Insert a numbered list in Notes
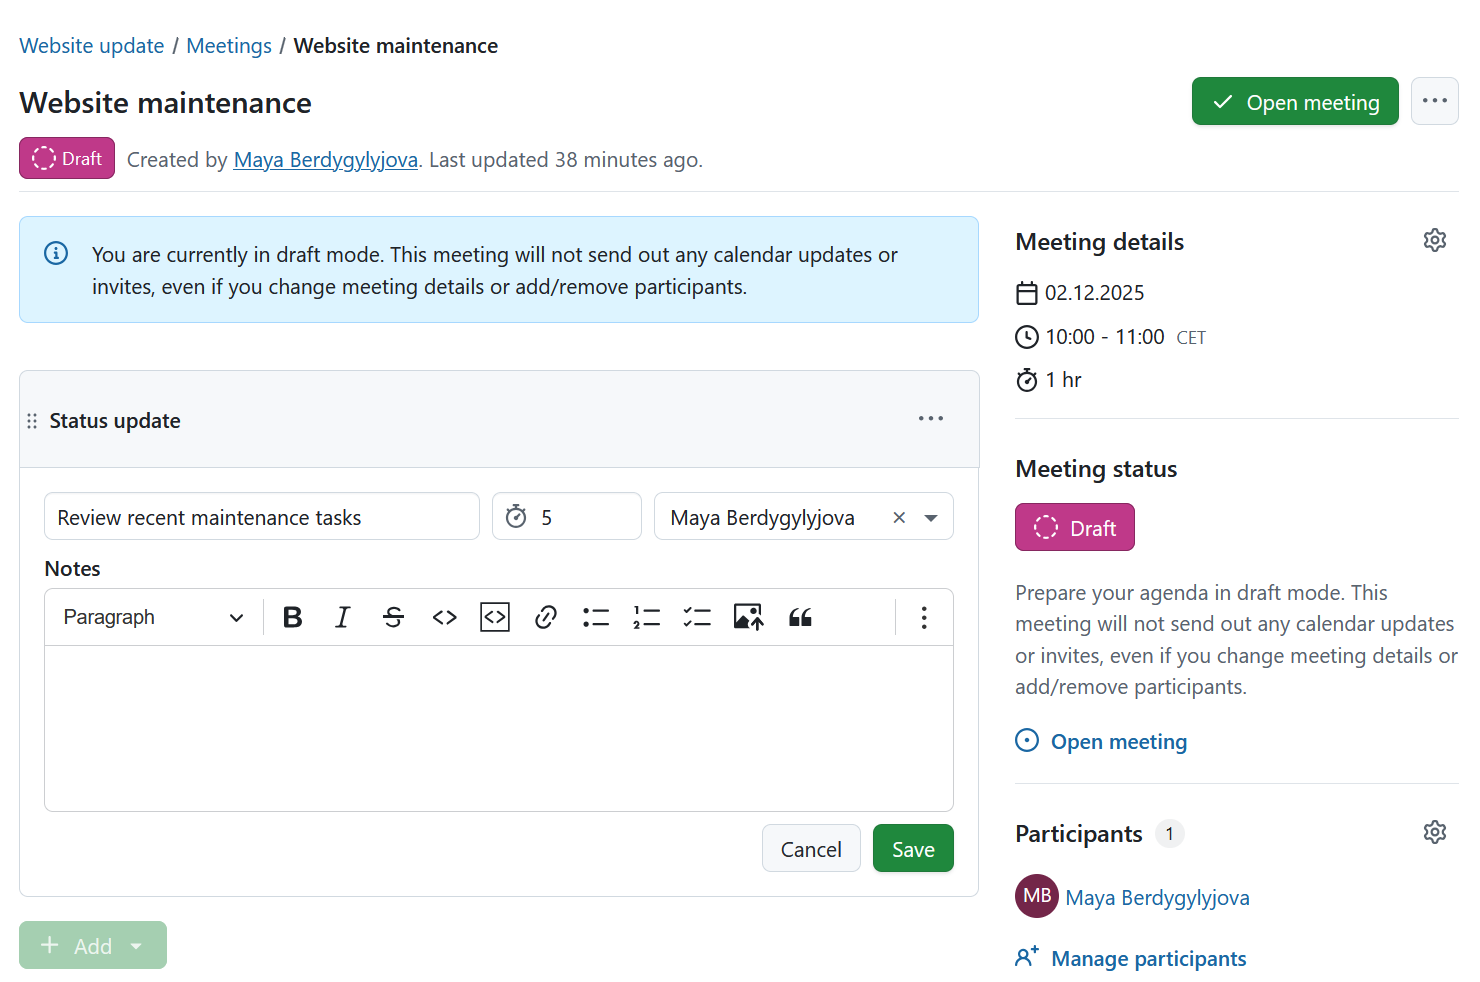The height and width of the screenshot is (982, 1480). coord(647,617)
